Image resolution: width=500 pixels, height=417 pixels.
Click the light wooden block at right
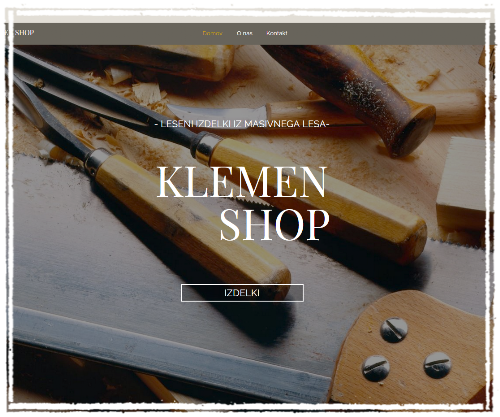(x=462, y=183)
